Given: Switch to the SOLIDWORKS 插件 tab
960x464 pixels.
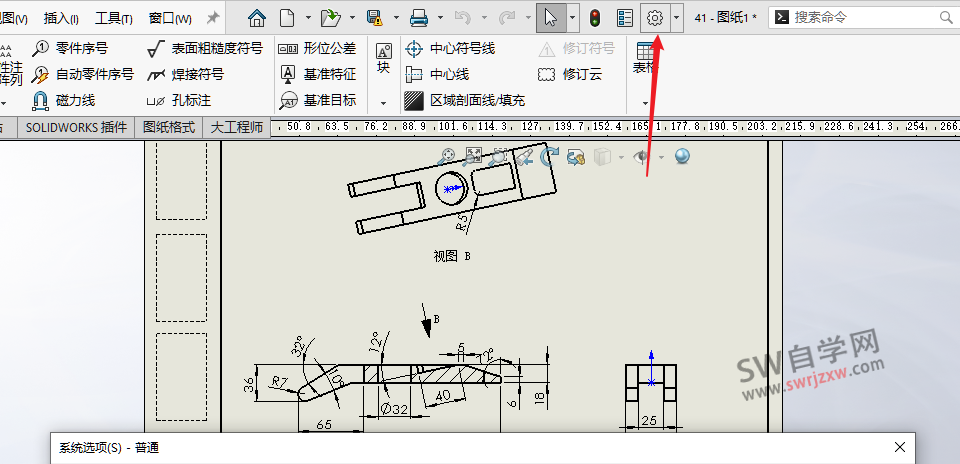Looking at the screenshot, I should coord(76,127).
